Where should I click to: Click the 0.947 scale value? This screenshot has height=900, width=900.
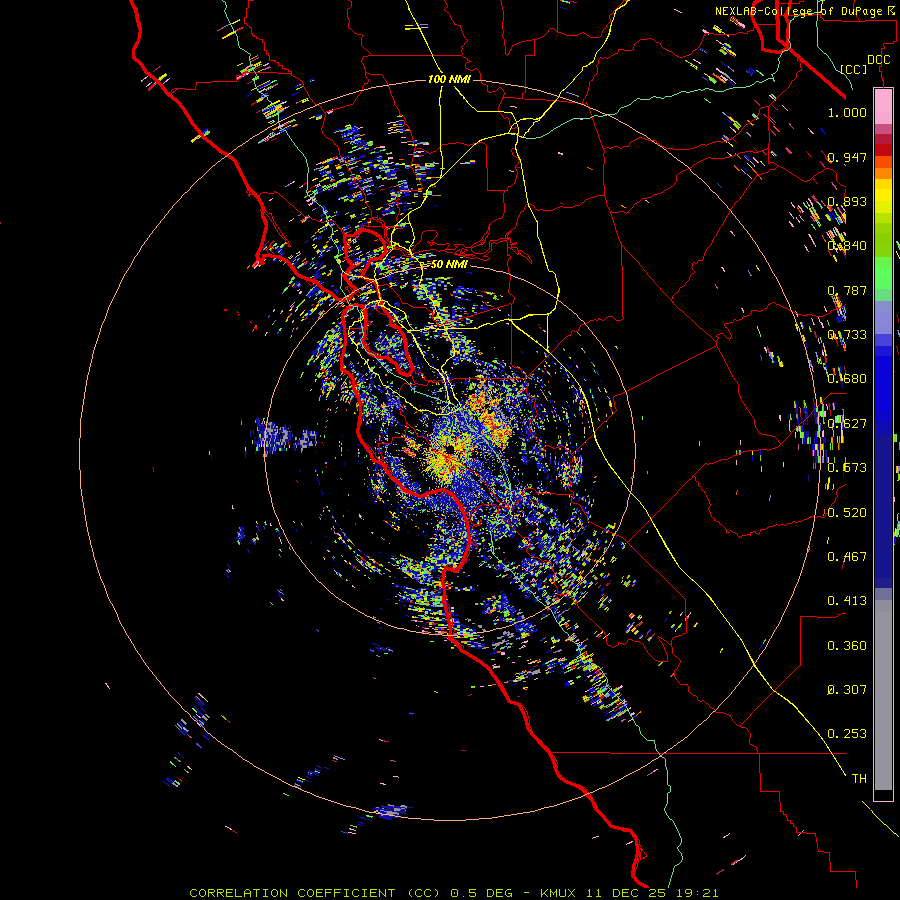[x=847, y=157]
